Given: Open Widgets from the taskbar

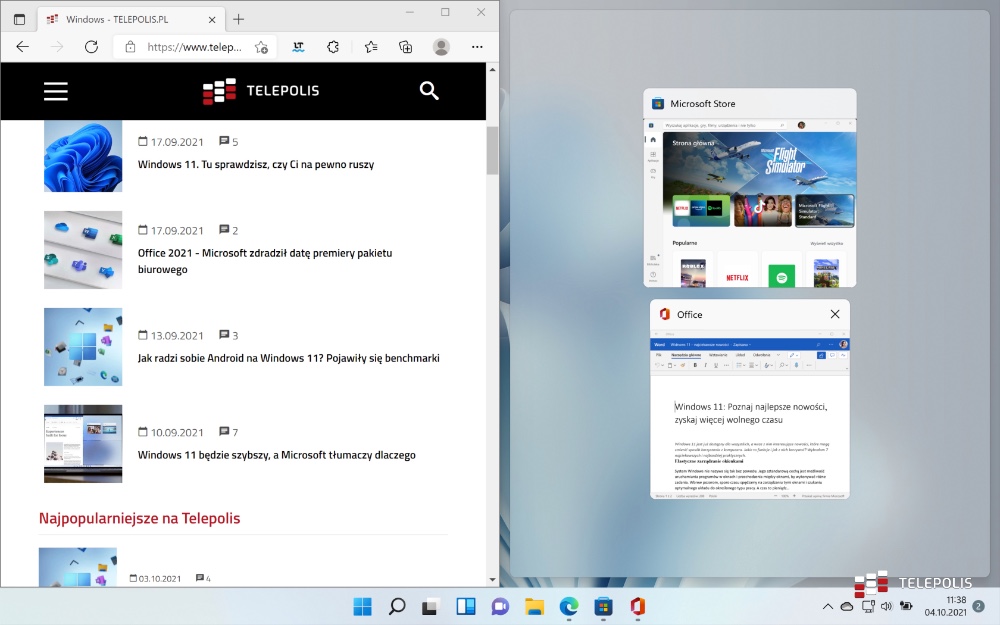Looking at the screenshot, I should [465, 606].
